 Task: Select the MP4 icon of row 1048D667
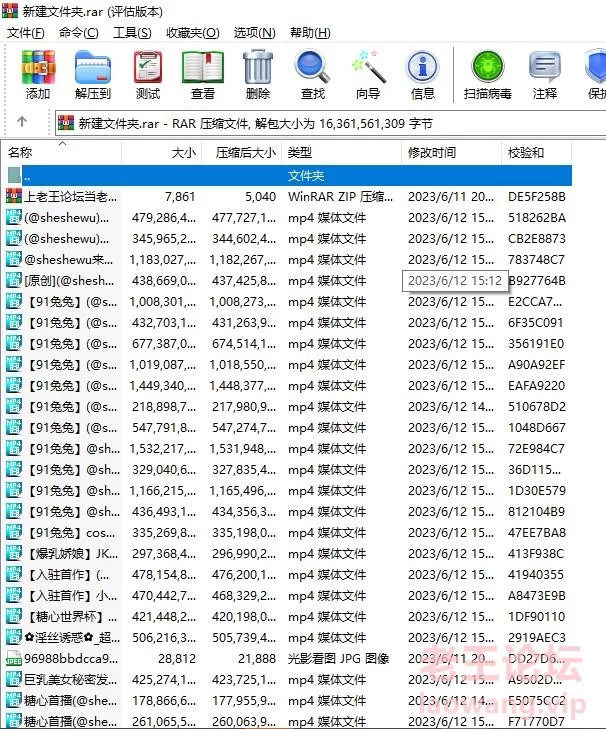[x=13, y=427]
